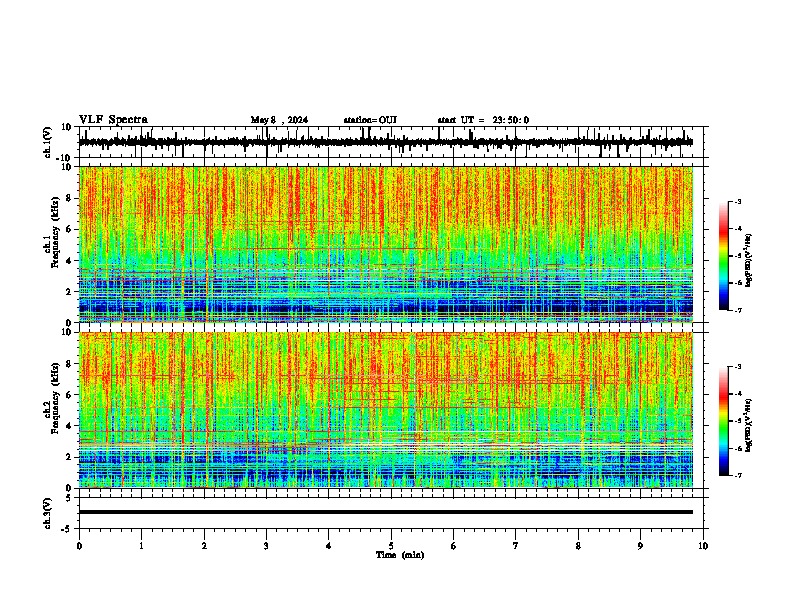Image resolution: width=792 pixels, height=612 pixels.
Task: Click the 'start UT = 23:50:0' text
Action: coord(483,120)
